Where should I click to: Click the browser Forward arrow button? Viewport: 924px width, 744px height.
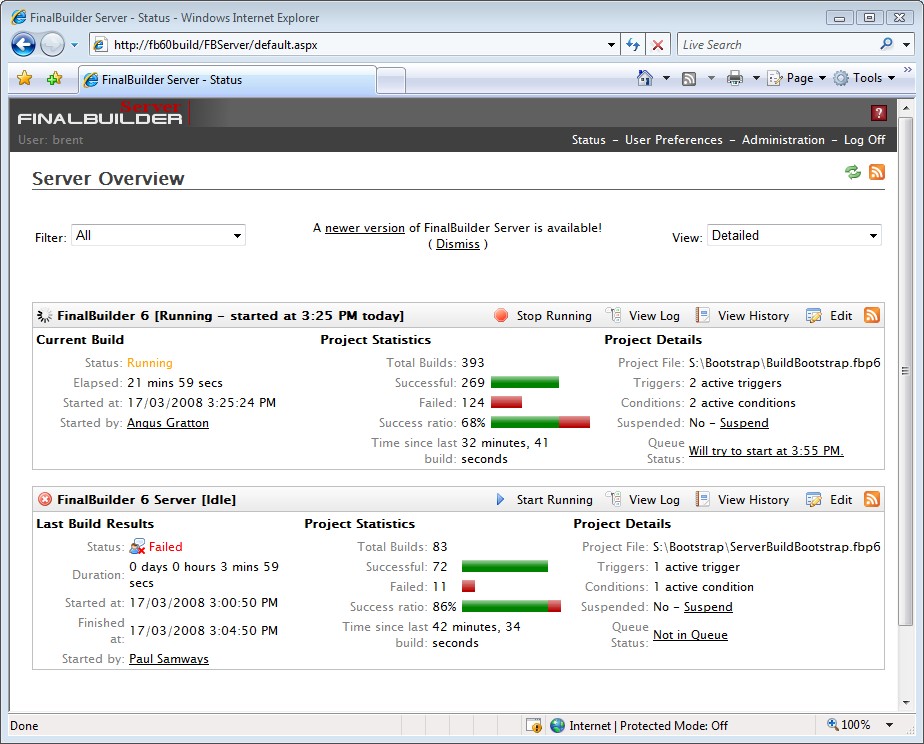click(52, 45)
